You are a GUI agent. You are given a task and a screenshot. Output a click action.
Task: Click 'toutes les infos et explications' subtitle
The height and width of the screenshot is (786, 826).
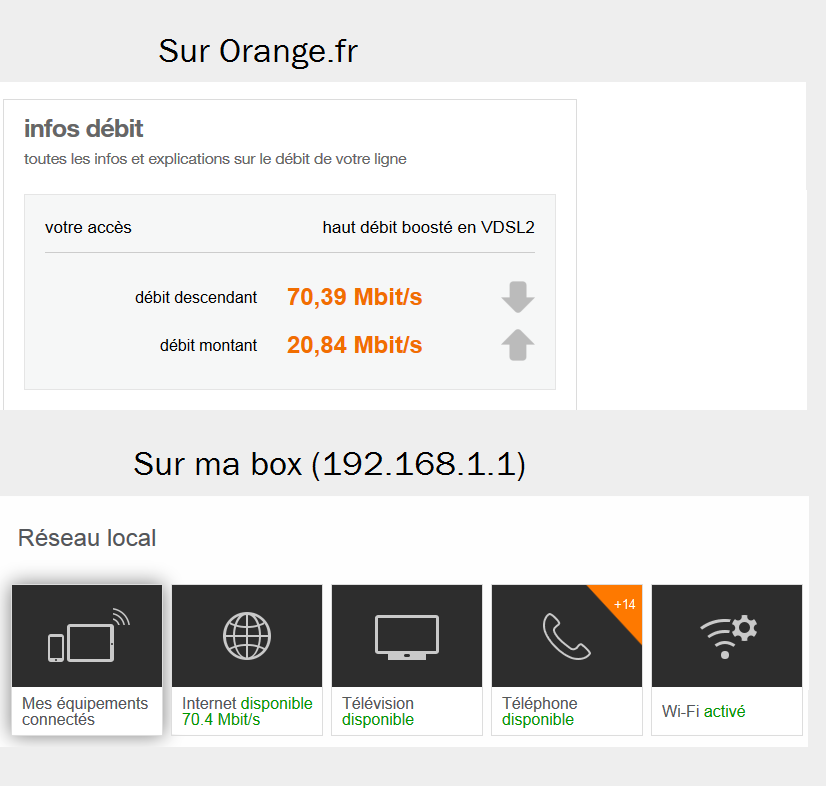215,159
